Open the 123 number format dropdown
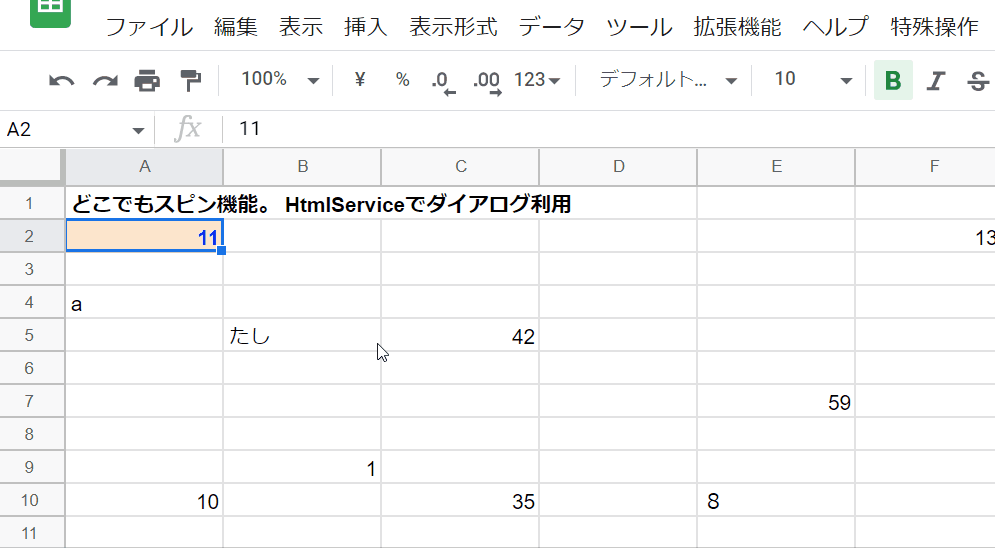Screen dimensions: 995x548 [x=537, y=80]
